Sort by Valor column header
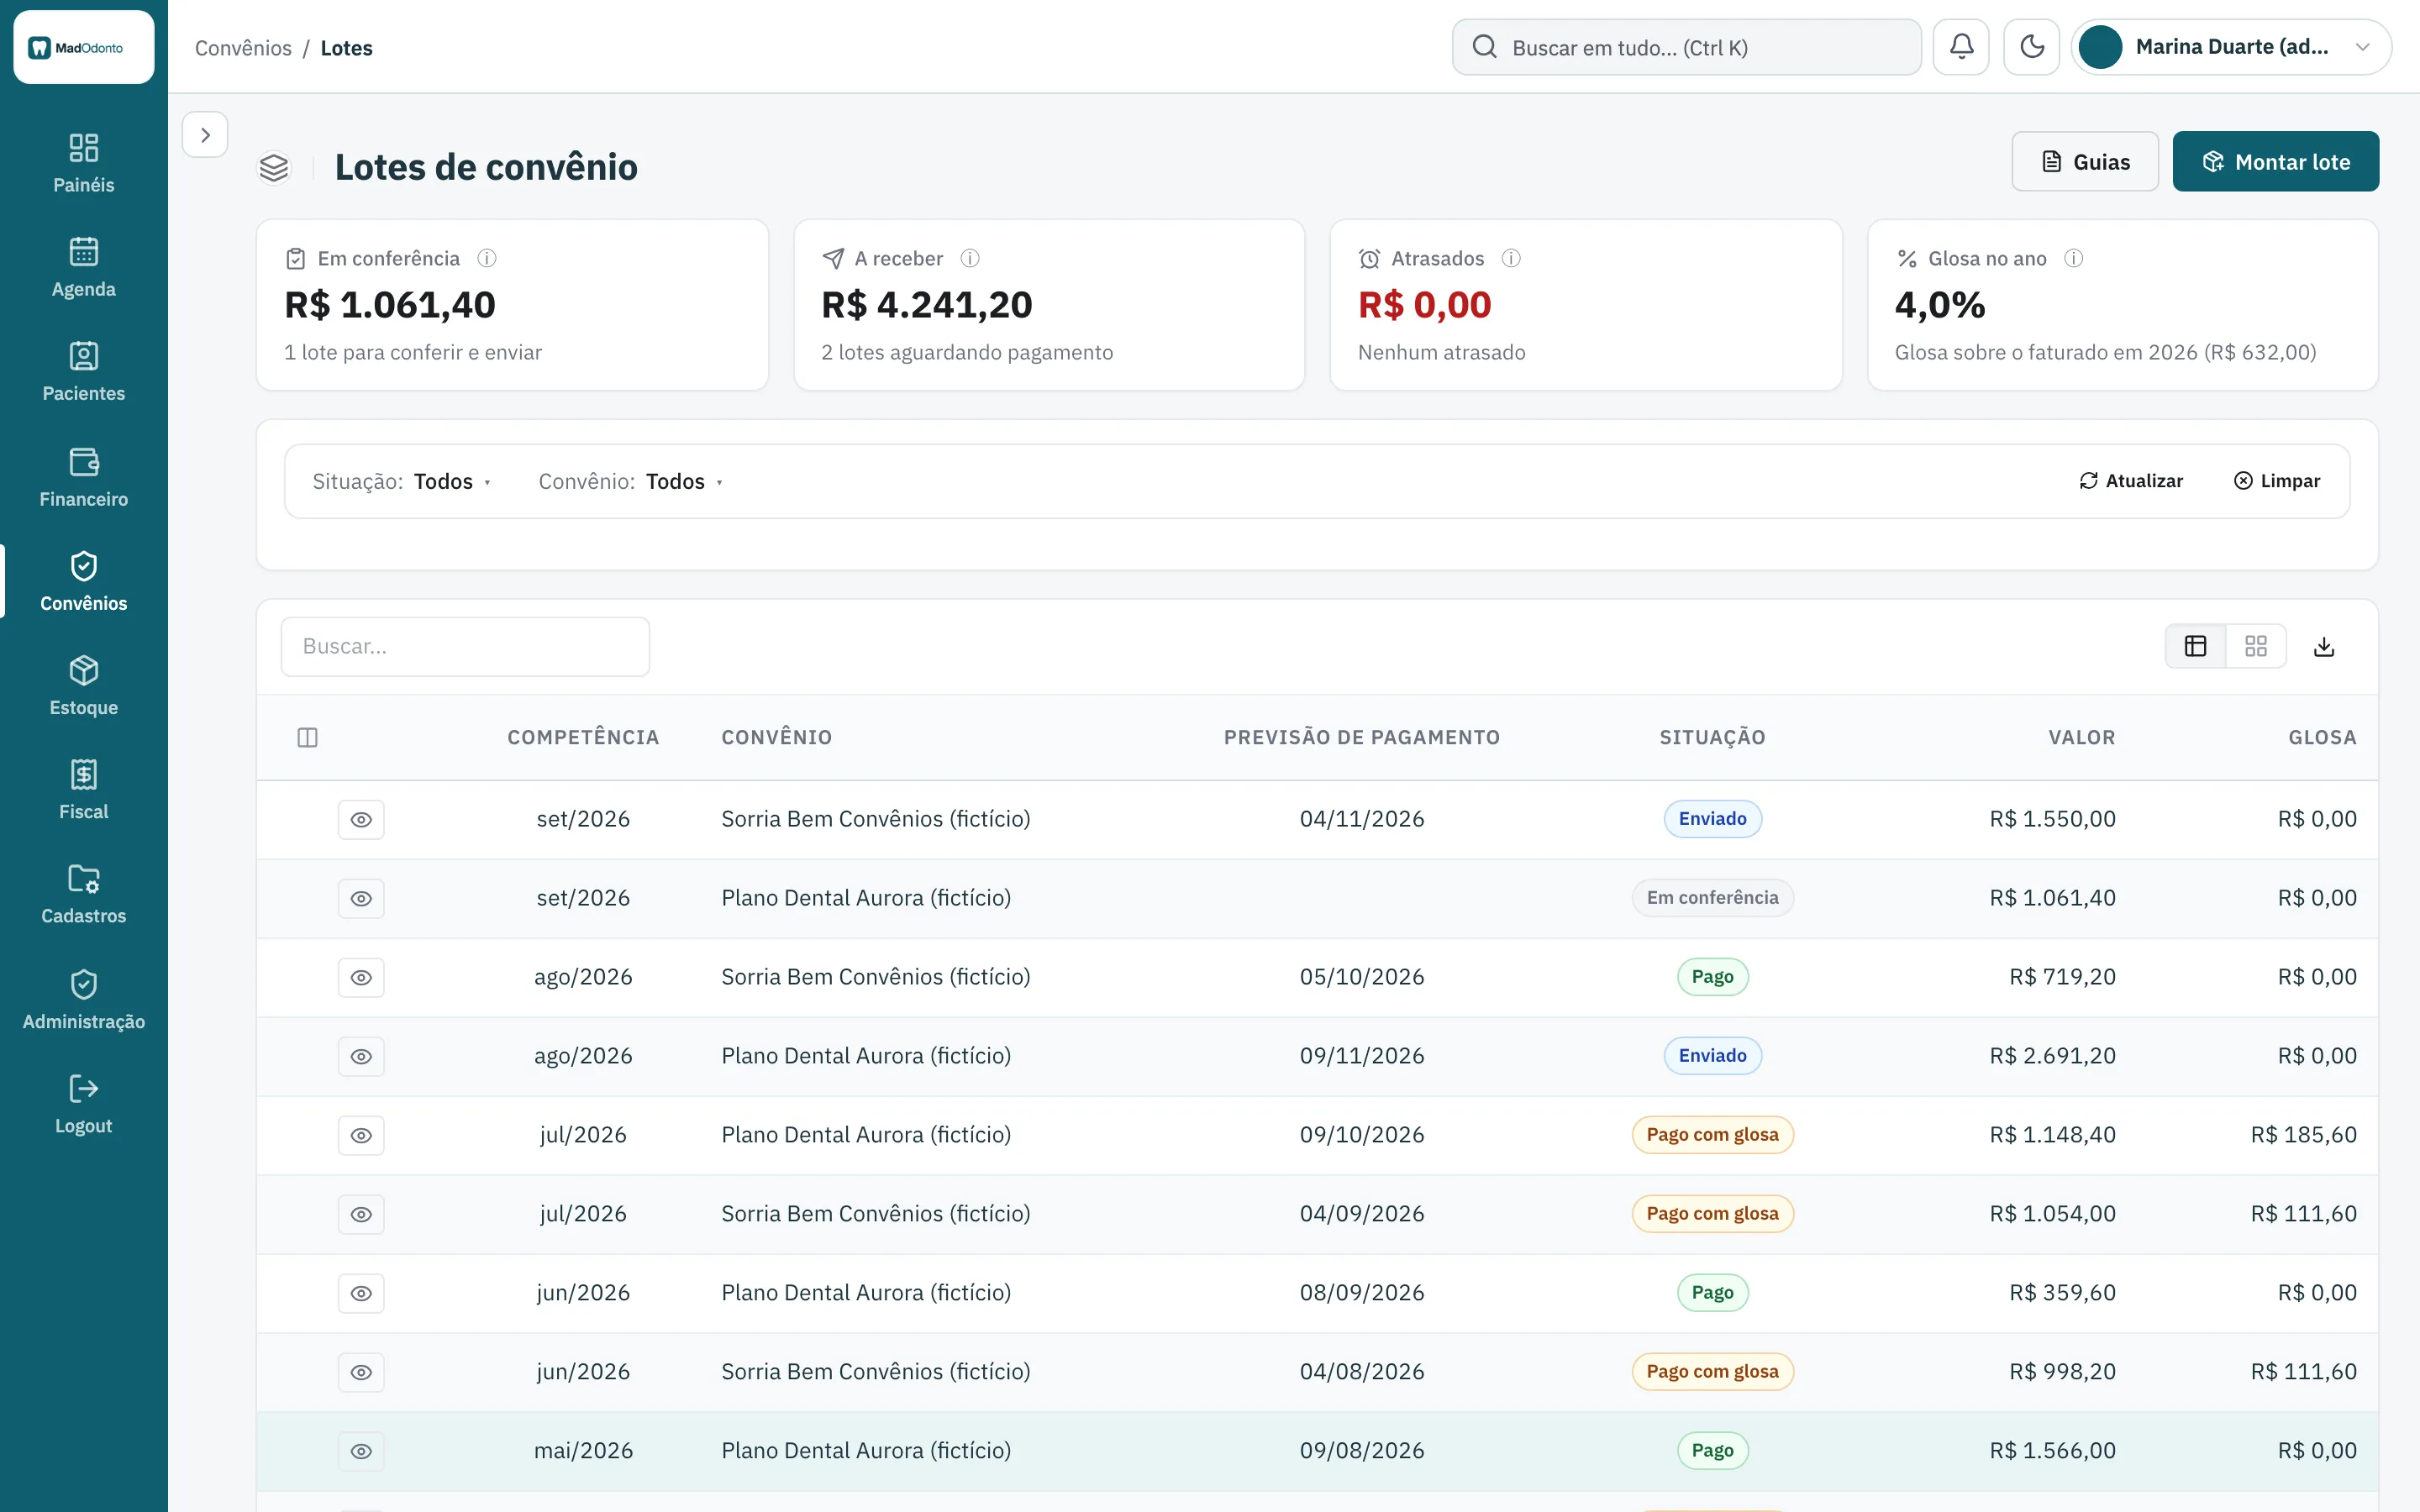 point(2082,738)
